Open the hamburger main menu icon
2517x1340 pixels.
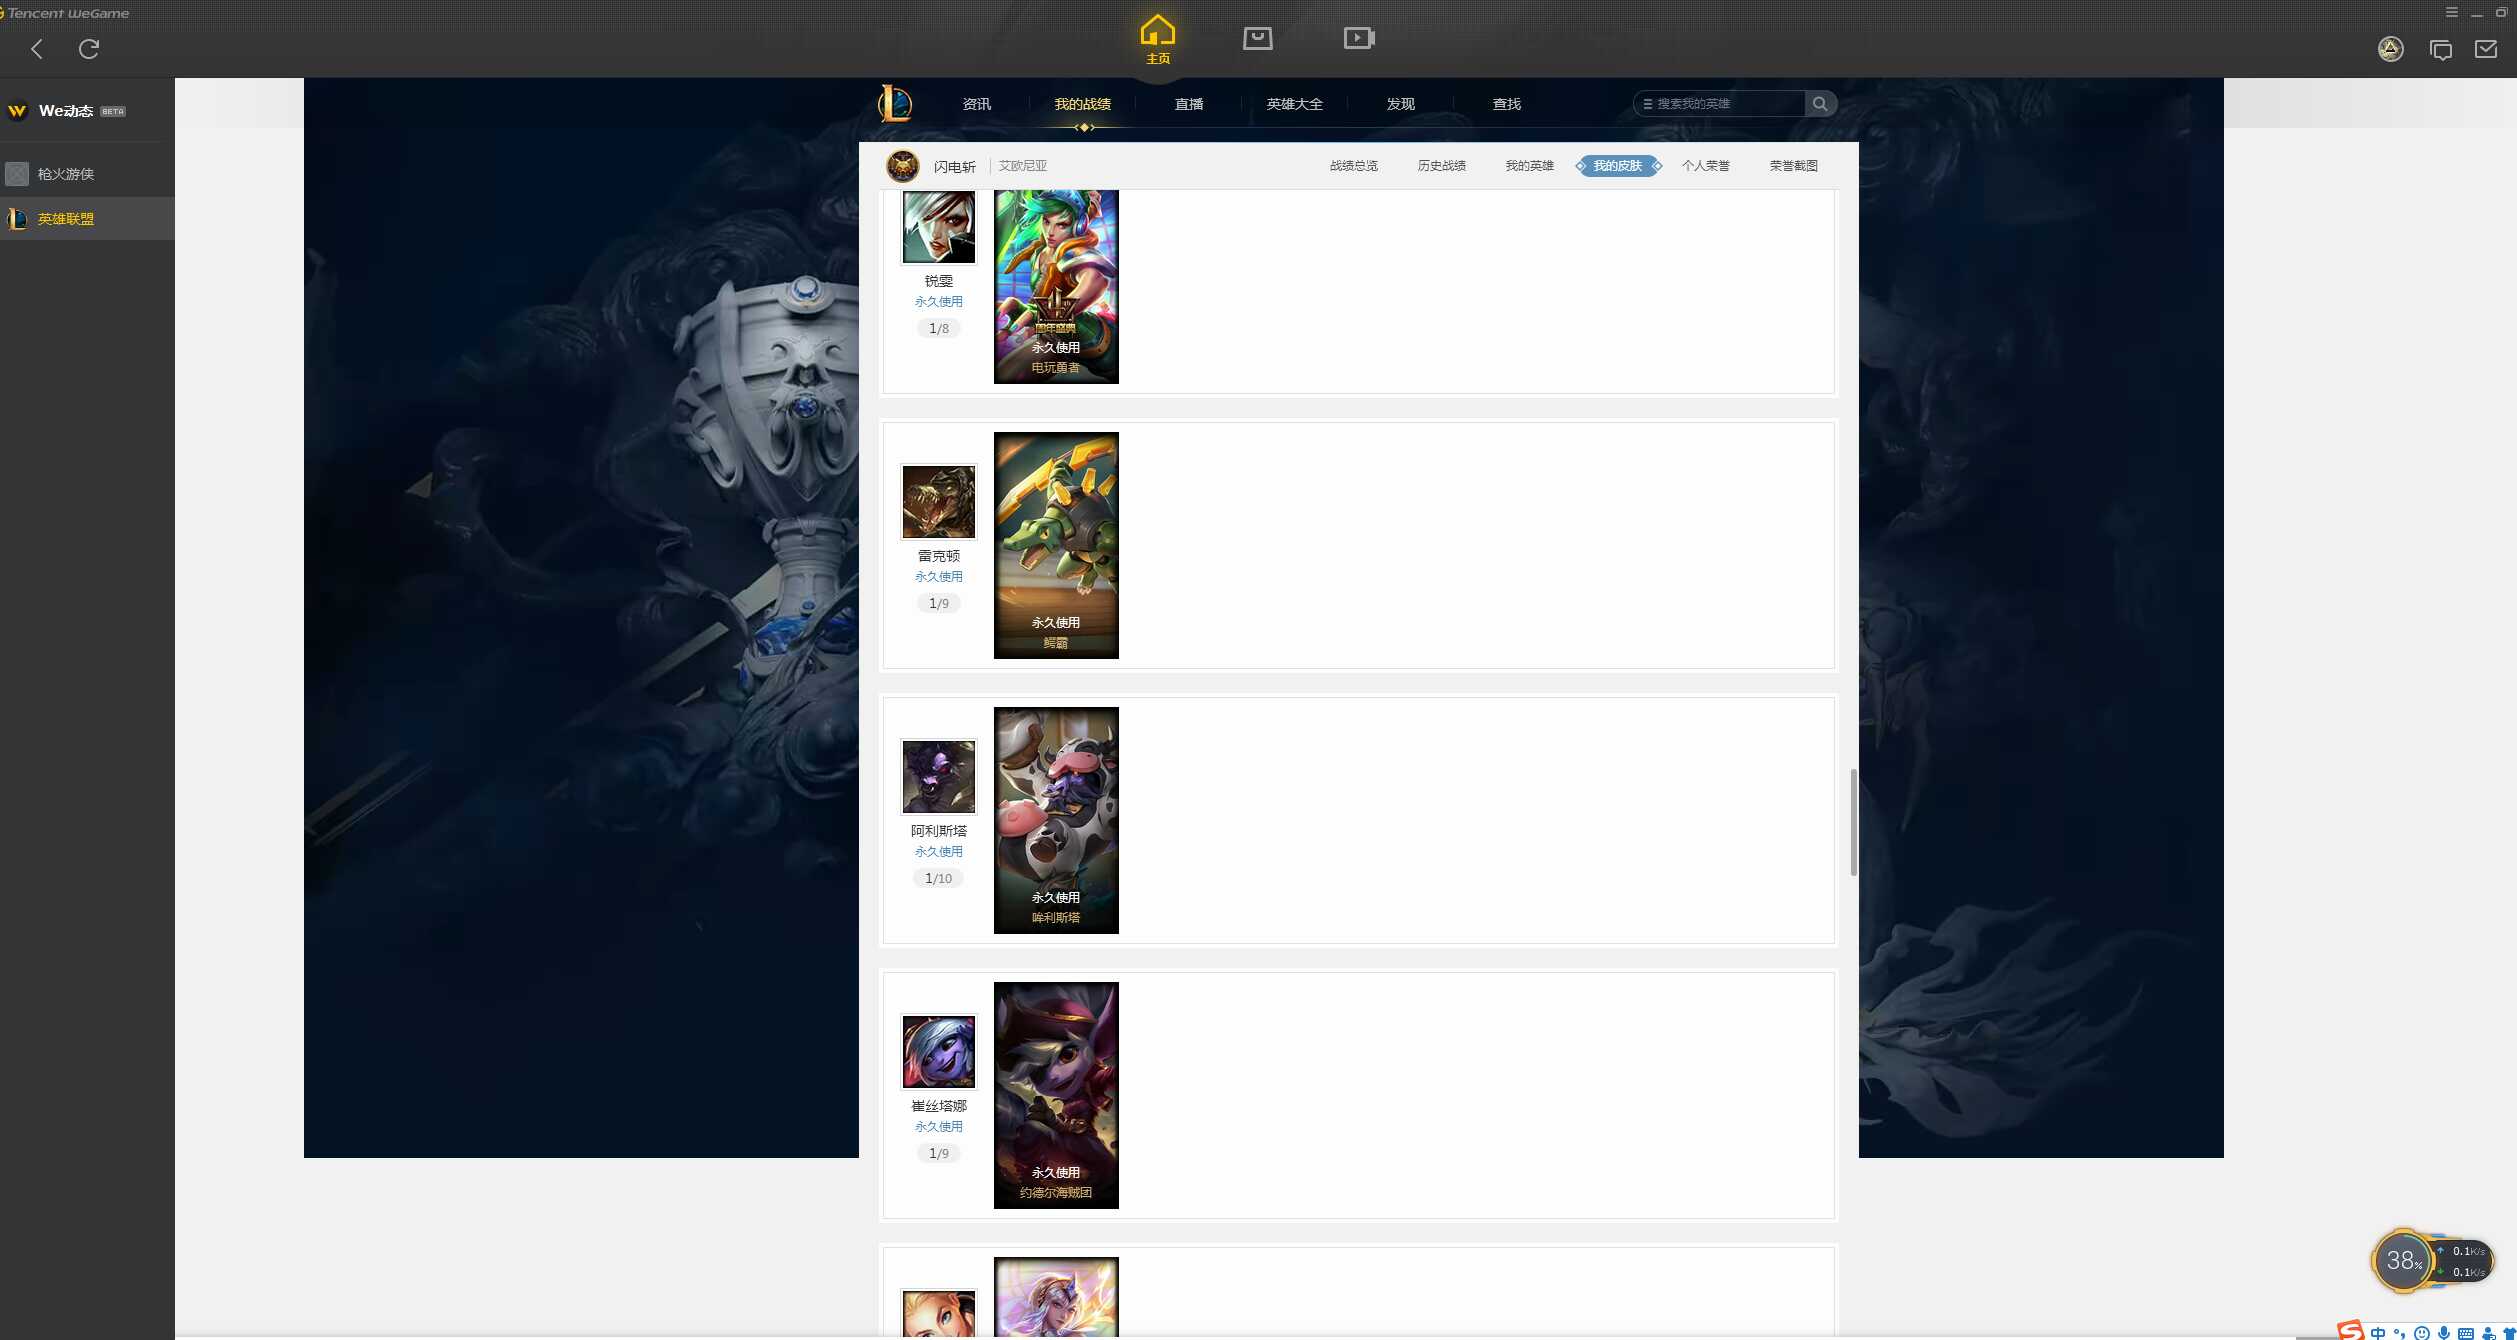2451,12
